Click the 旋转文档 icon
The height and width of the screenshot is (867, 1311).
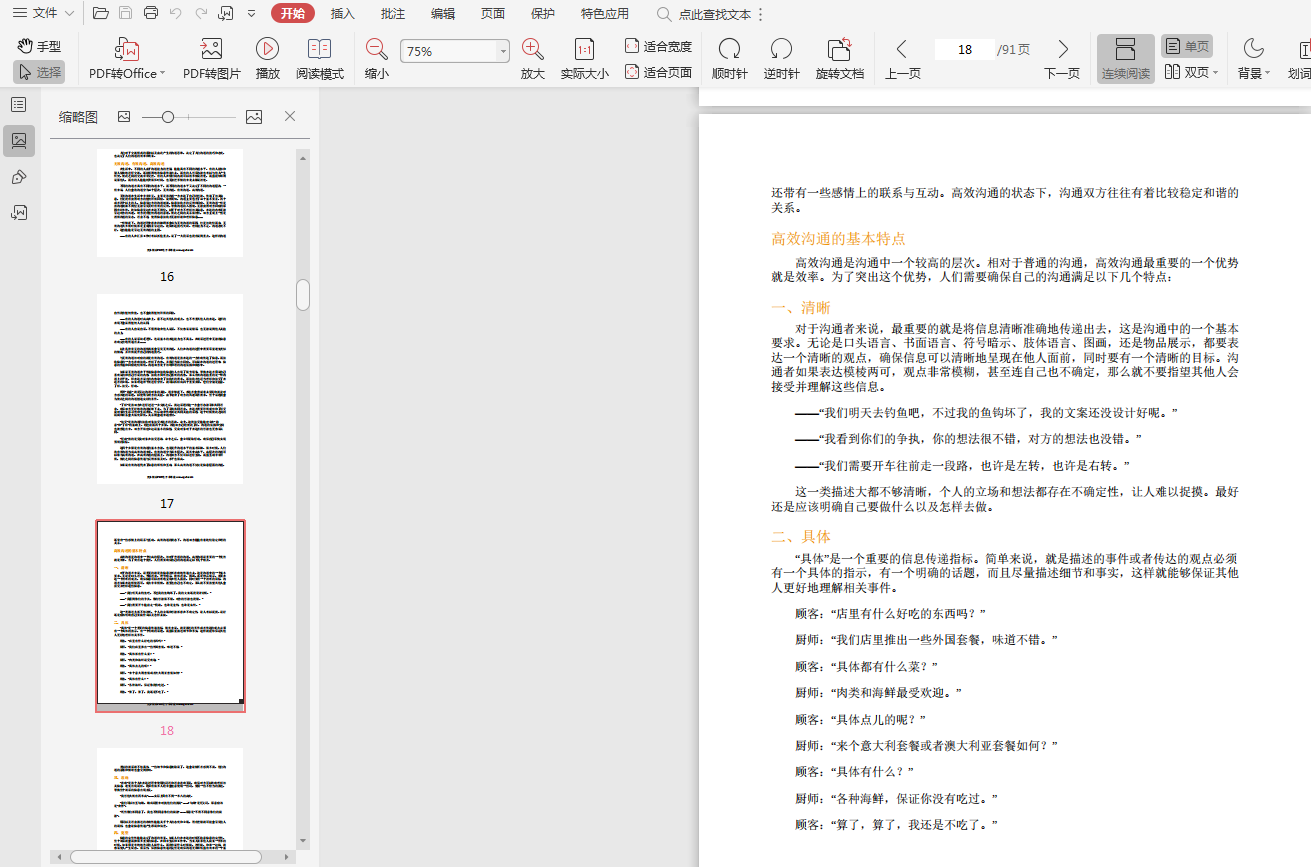pos(839,50)
